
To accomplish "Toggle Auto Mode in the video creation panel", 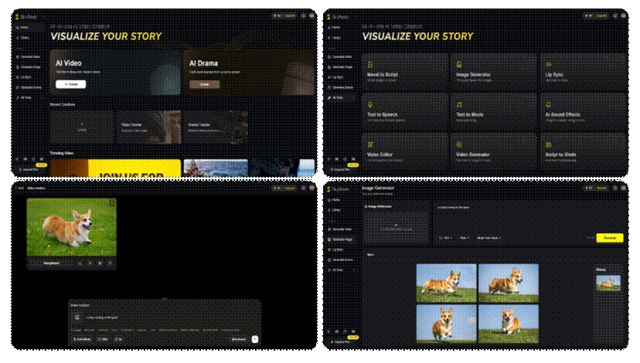I will click(x=82, y=339).
